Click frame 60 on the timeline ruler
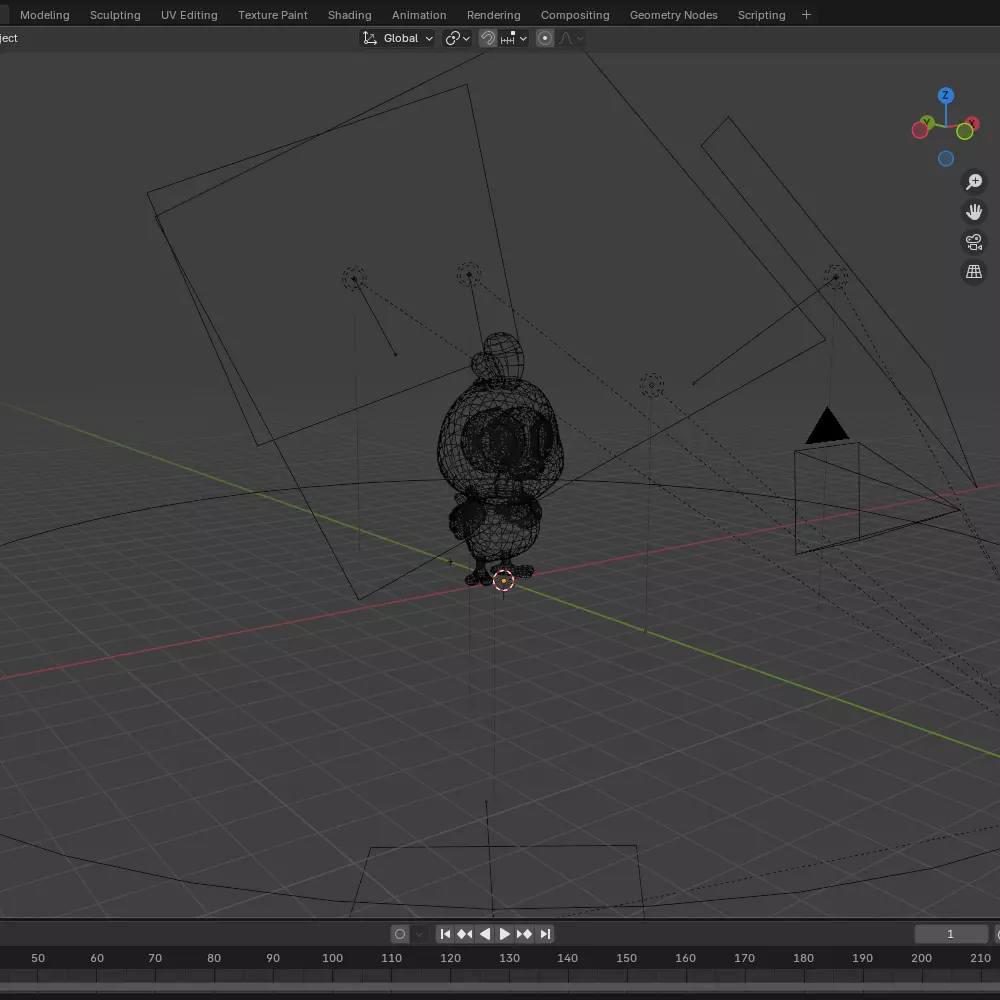Screen dimensions: 1000x1000 point(97,958)
